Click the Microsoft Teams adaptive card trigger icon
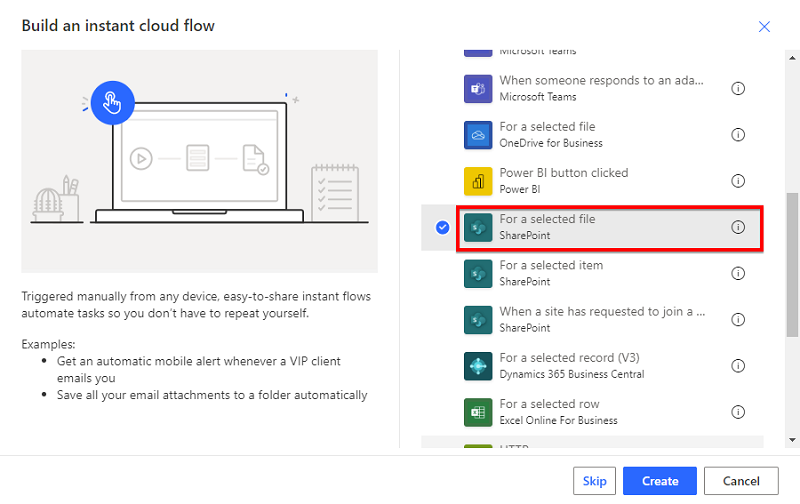The image size is (800, 504). pyautogui.click(x=478, y=89)
